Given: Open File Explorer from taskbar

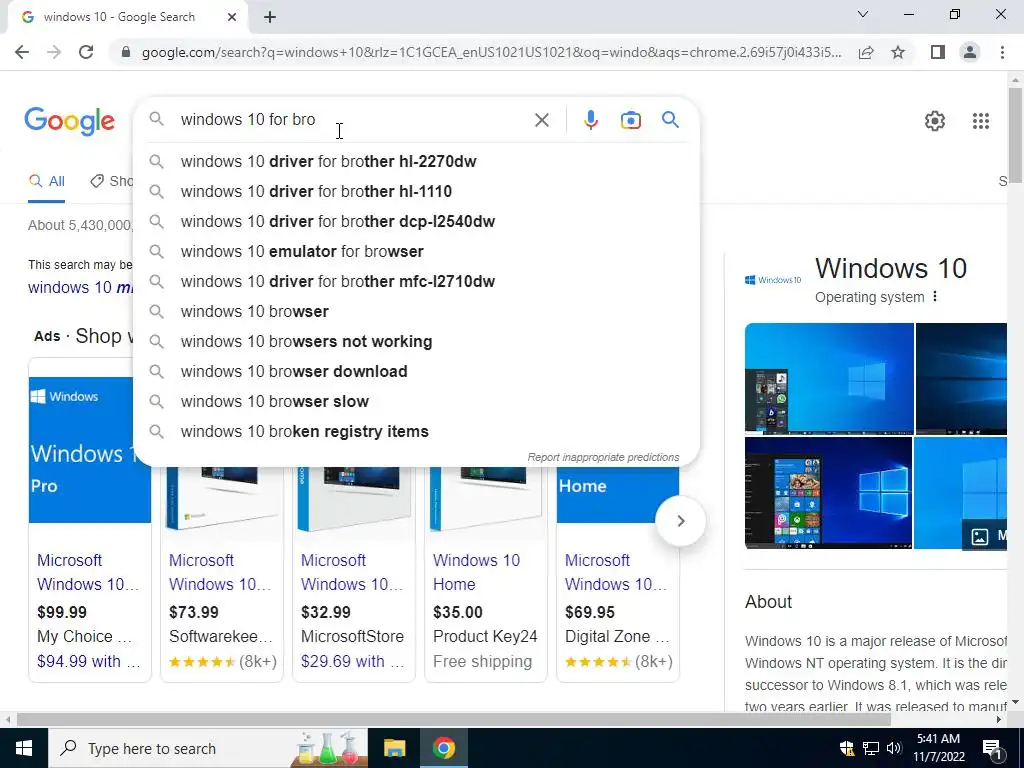Looking at the screenshot, I should 394,748.
